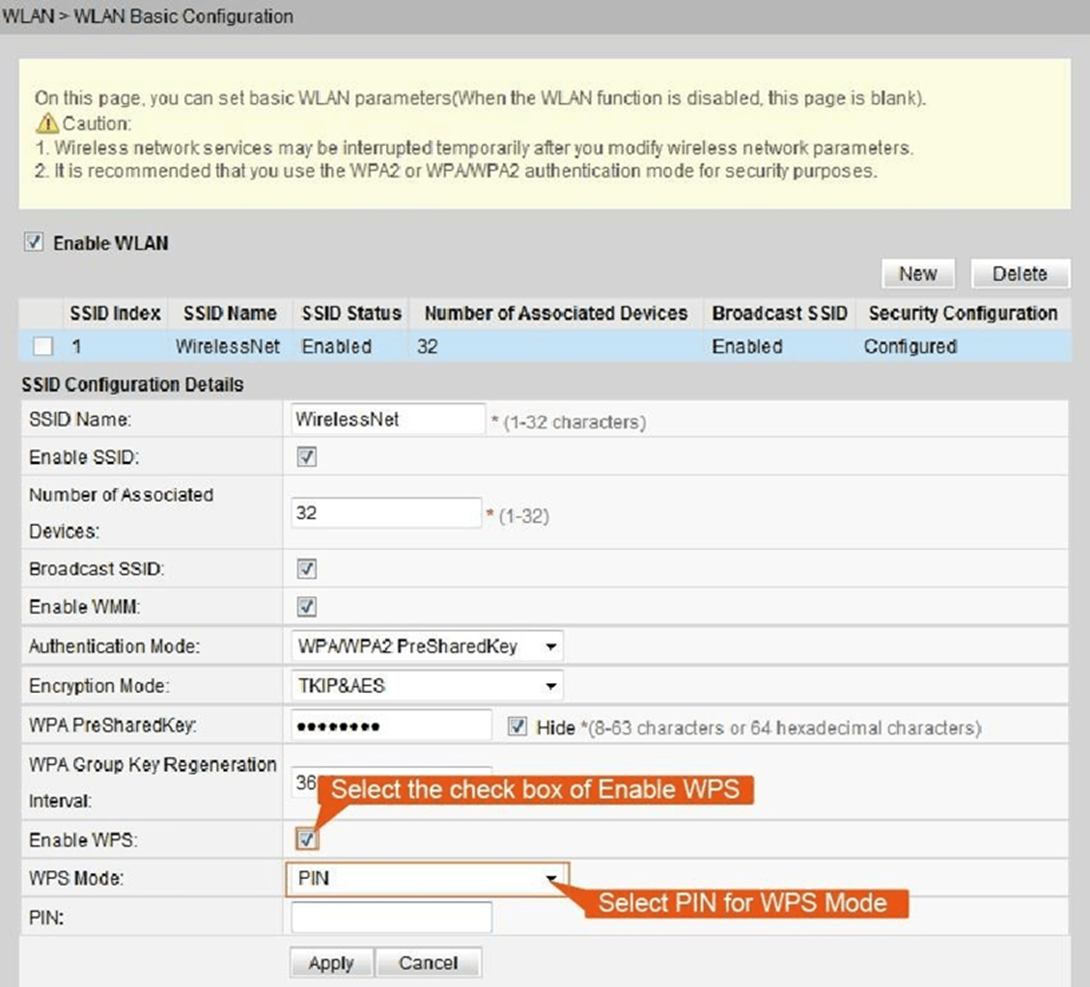The width and height of the screenshot is (1090, 987).
Task: Click the Delete button
Action: tap(1020, 274)
